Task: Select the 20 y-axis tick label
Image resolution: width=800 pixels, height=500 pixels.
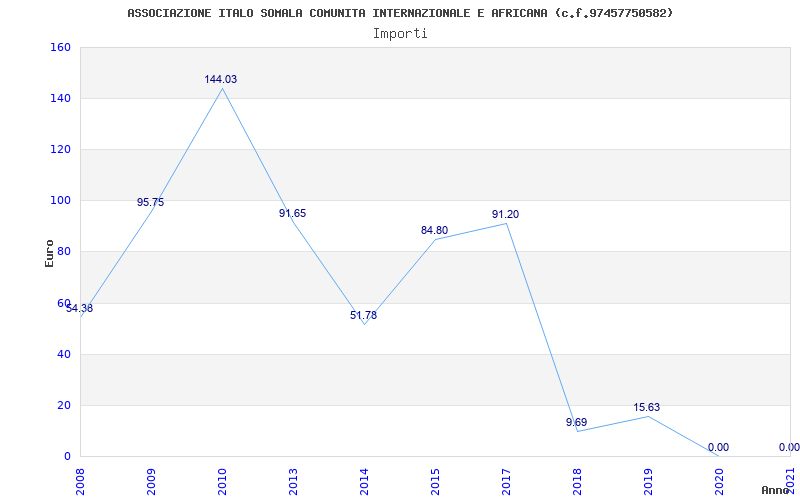Action: pyautogui.click(x=64, y=405)
